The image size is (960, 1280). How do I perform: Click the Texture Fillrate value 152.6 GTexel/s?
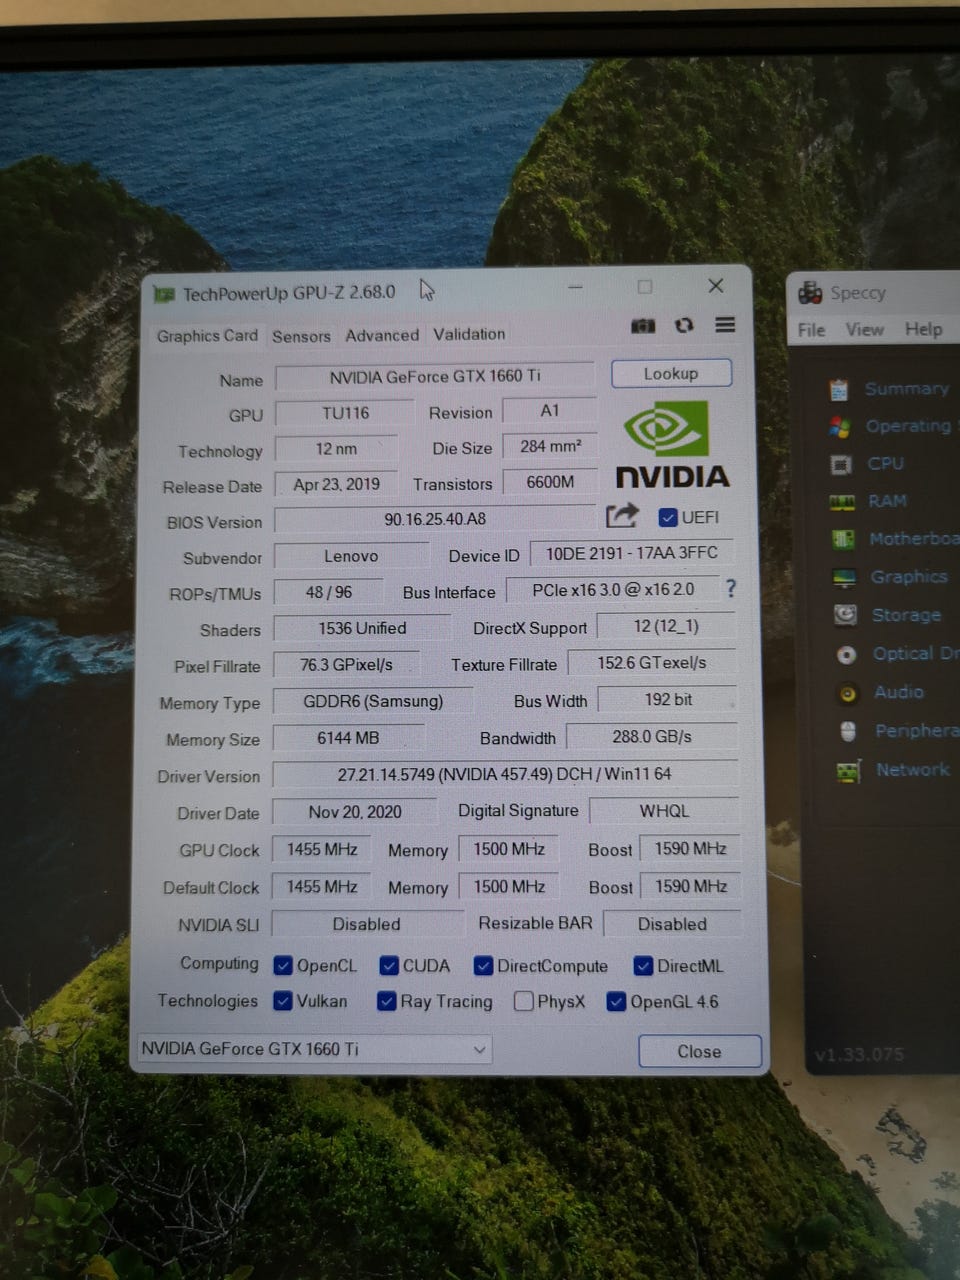point(652,663)
